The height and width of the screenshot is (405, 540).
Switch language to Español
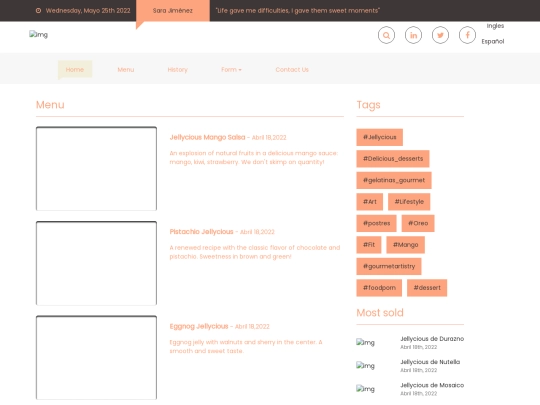coord(493,41)
